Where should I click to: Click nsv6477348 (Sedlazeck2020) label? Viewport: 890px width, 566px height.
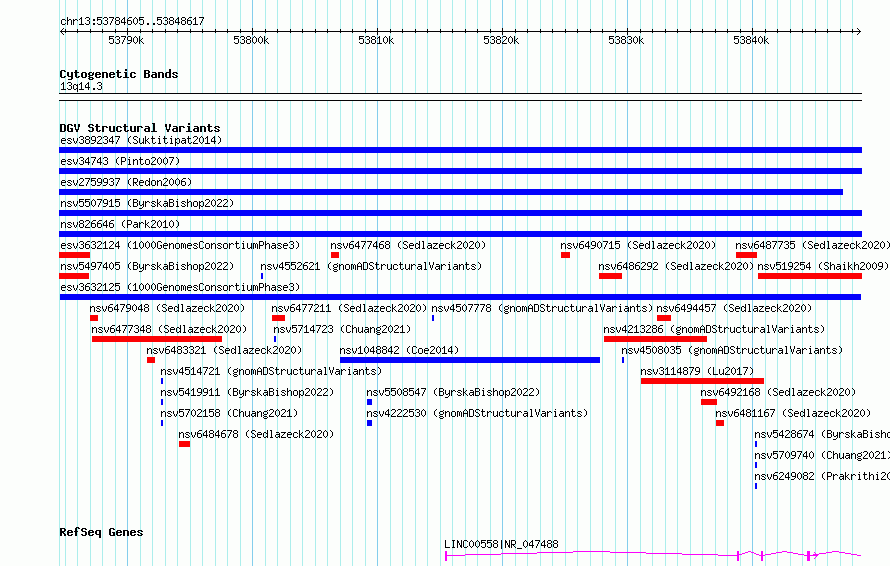(x=169, y=329)
